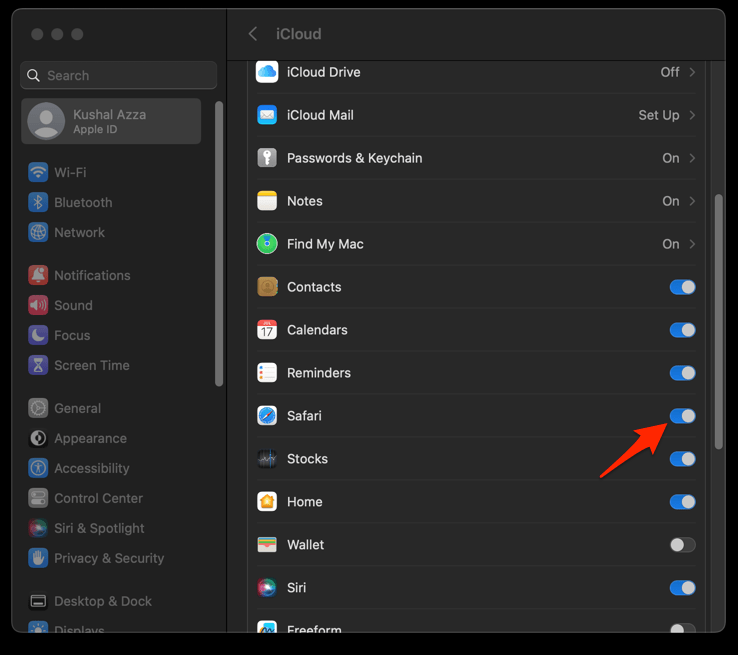The image size is (738, 655).
Task: Click the Search magnifying glass icon
Action: pos(33,75)
